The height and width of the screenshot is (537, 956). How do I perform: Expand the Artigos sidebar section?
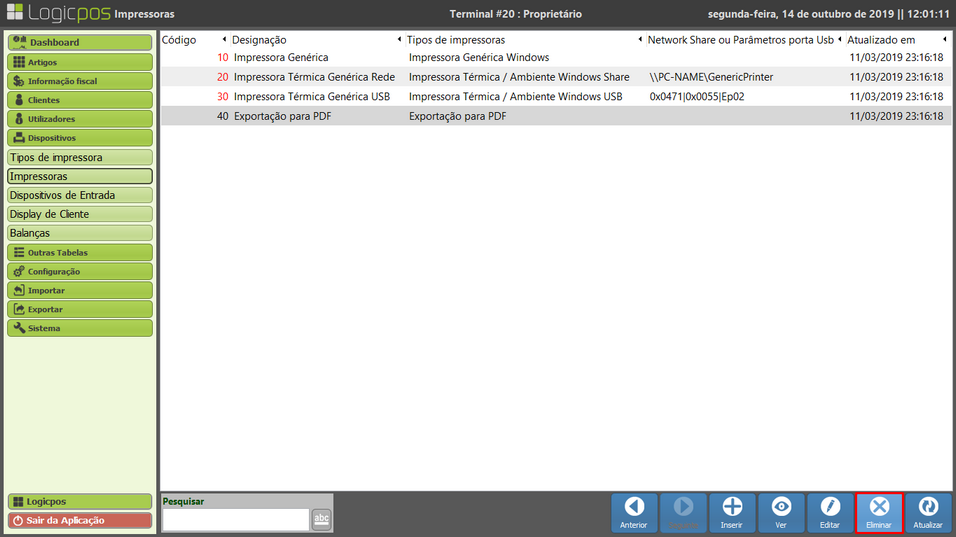coord(80,62)
